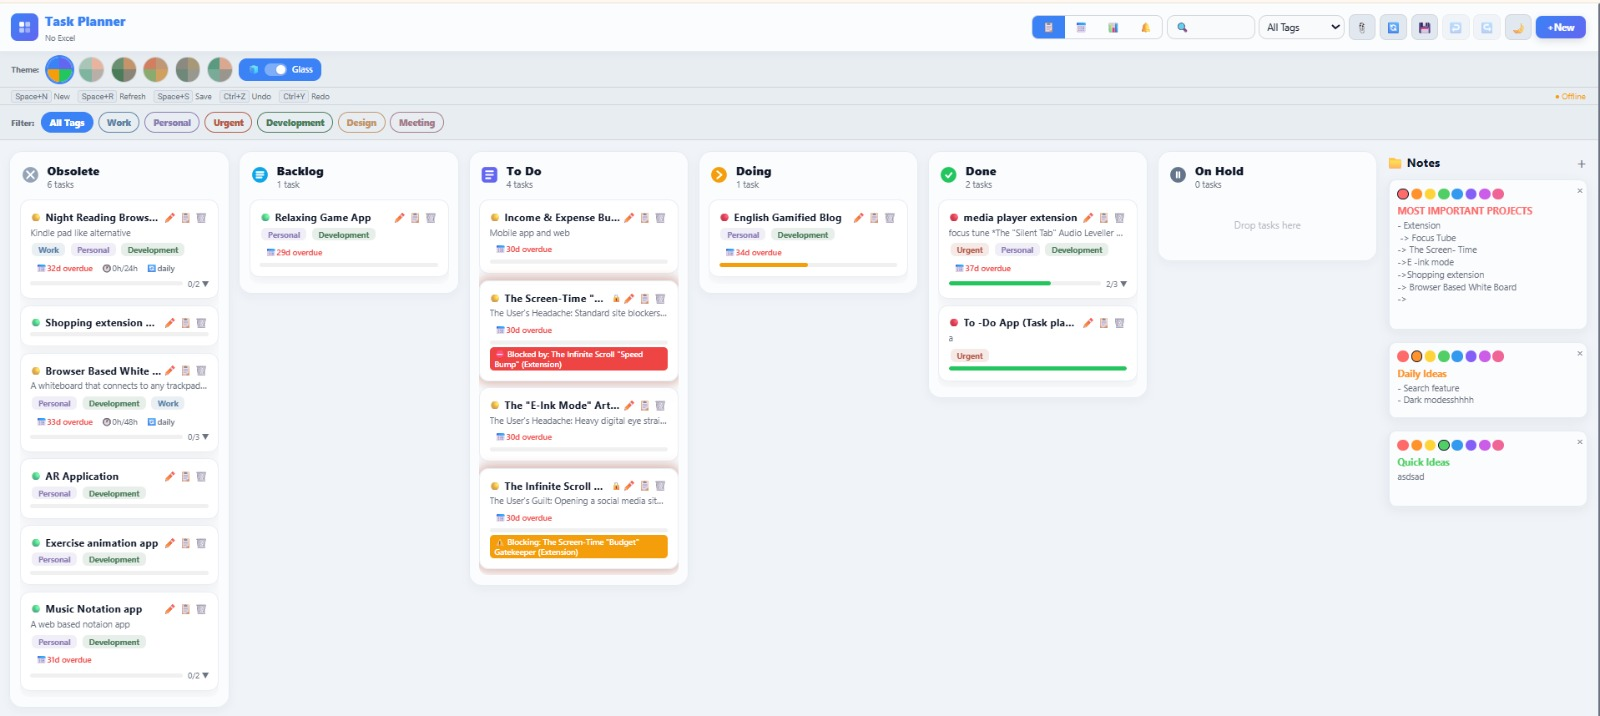Set the Quick Ideas note color to blue
1600x716 pixels.
(x=1457, y=446)
